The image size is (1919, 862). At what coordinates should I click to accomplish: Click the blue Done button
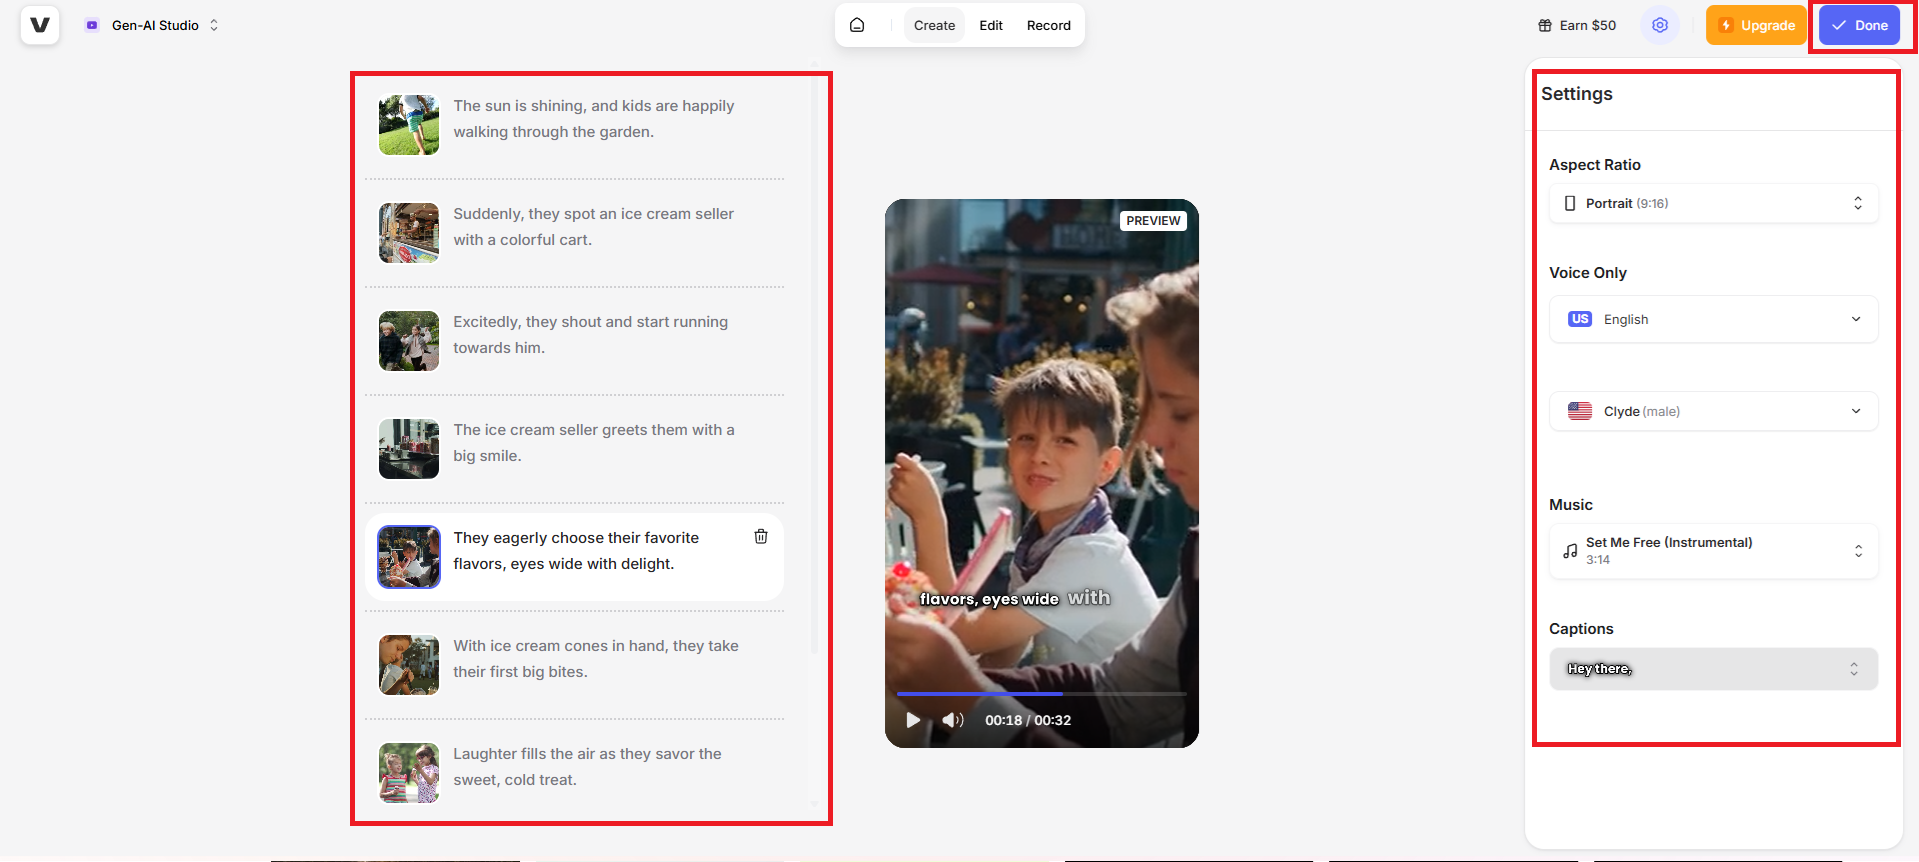[1859, 25]
